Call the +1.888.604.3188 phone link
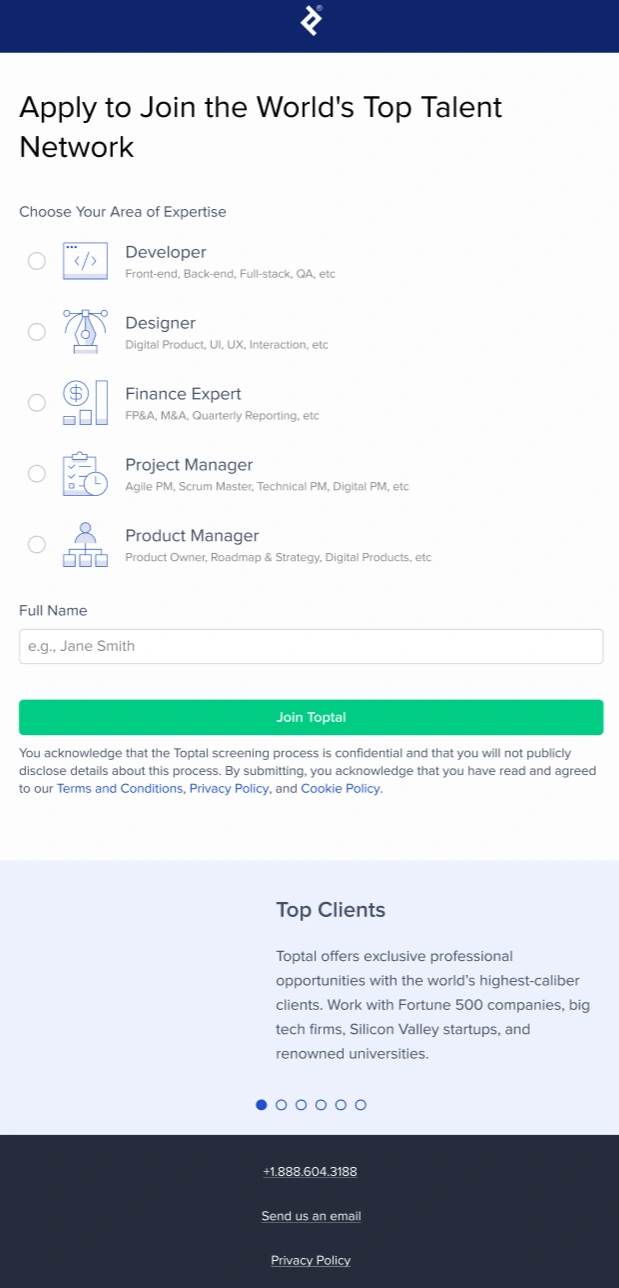 coord(310,1172)
